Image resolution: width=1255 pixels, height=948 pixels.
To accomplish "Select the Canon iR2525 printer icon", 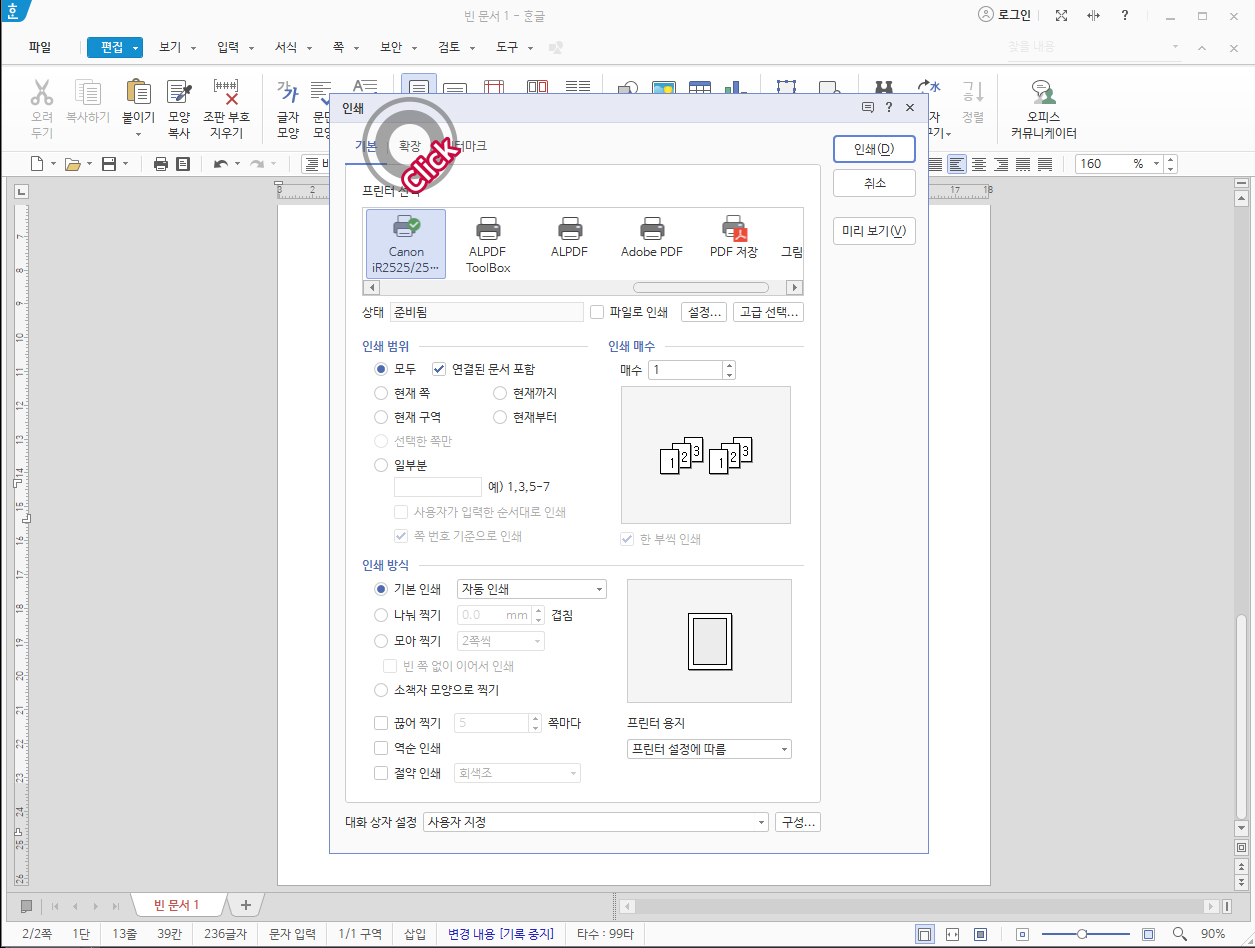I will (406, 243).
